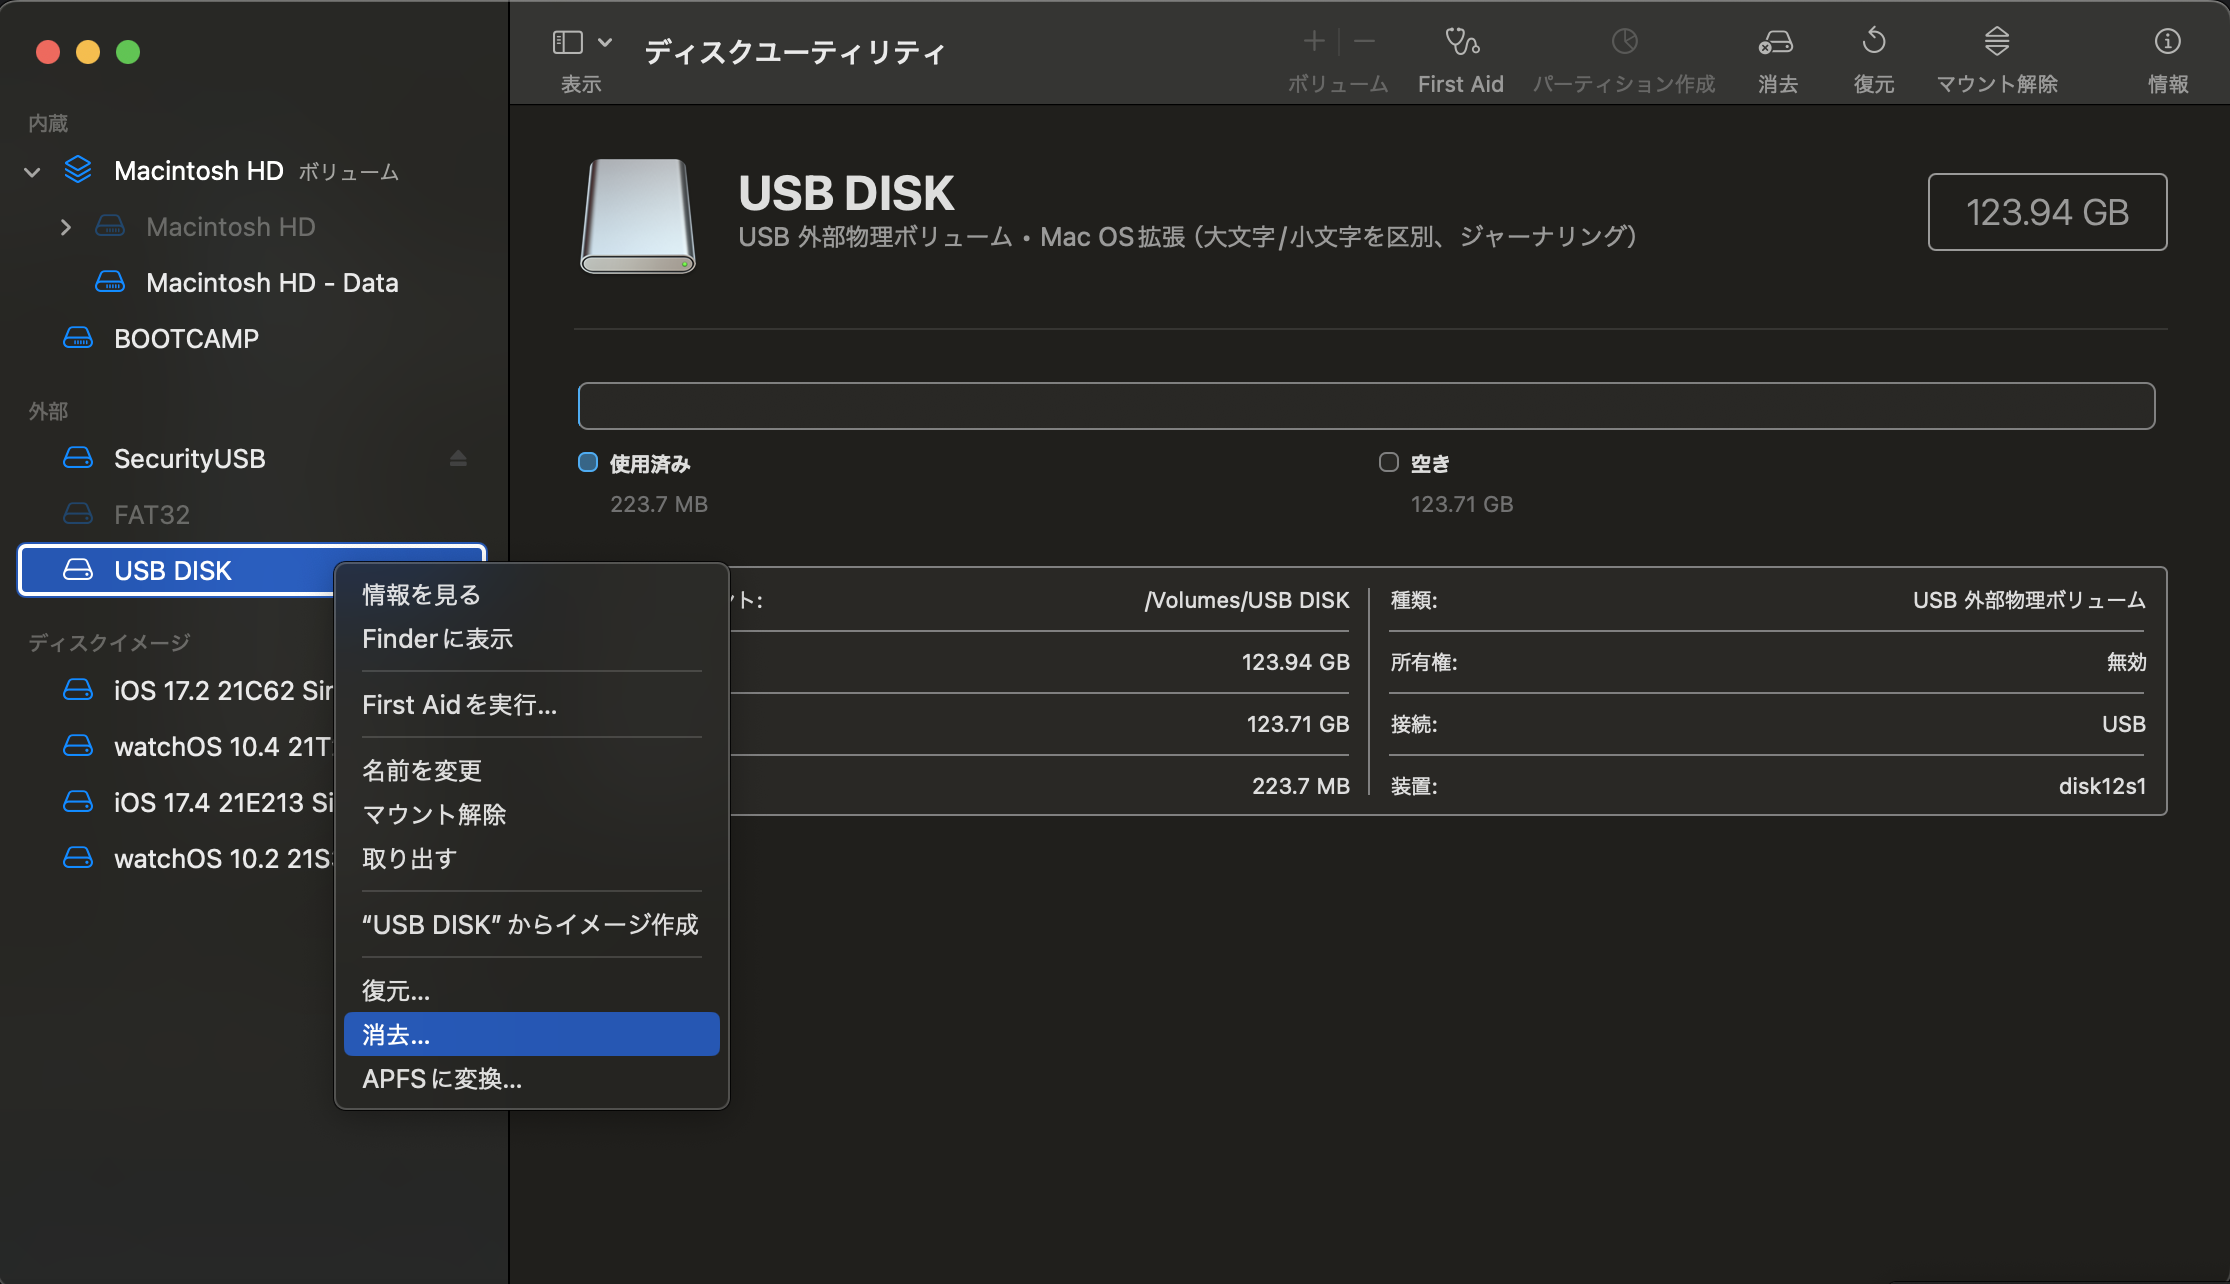The image size is (2230, 1284).
Task: Click the FAT32 disk icon
Action: click(x=78, y=514)
